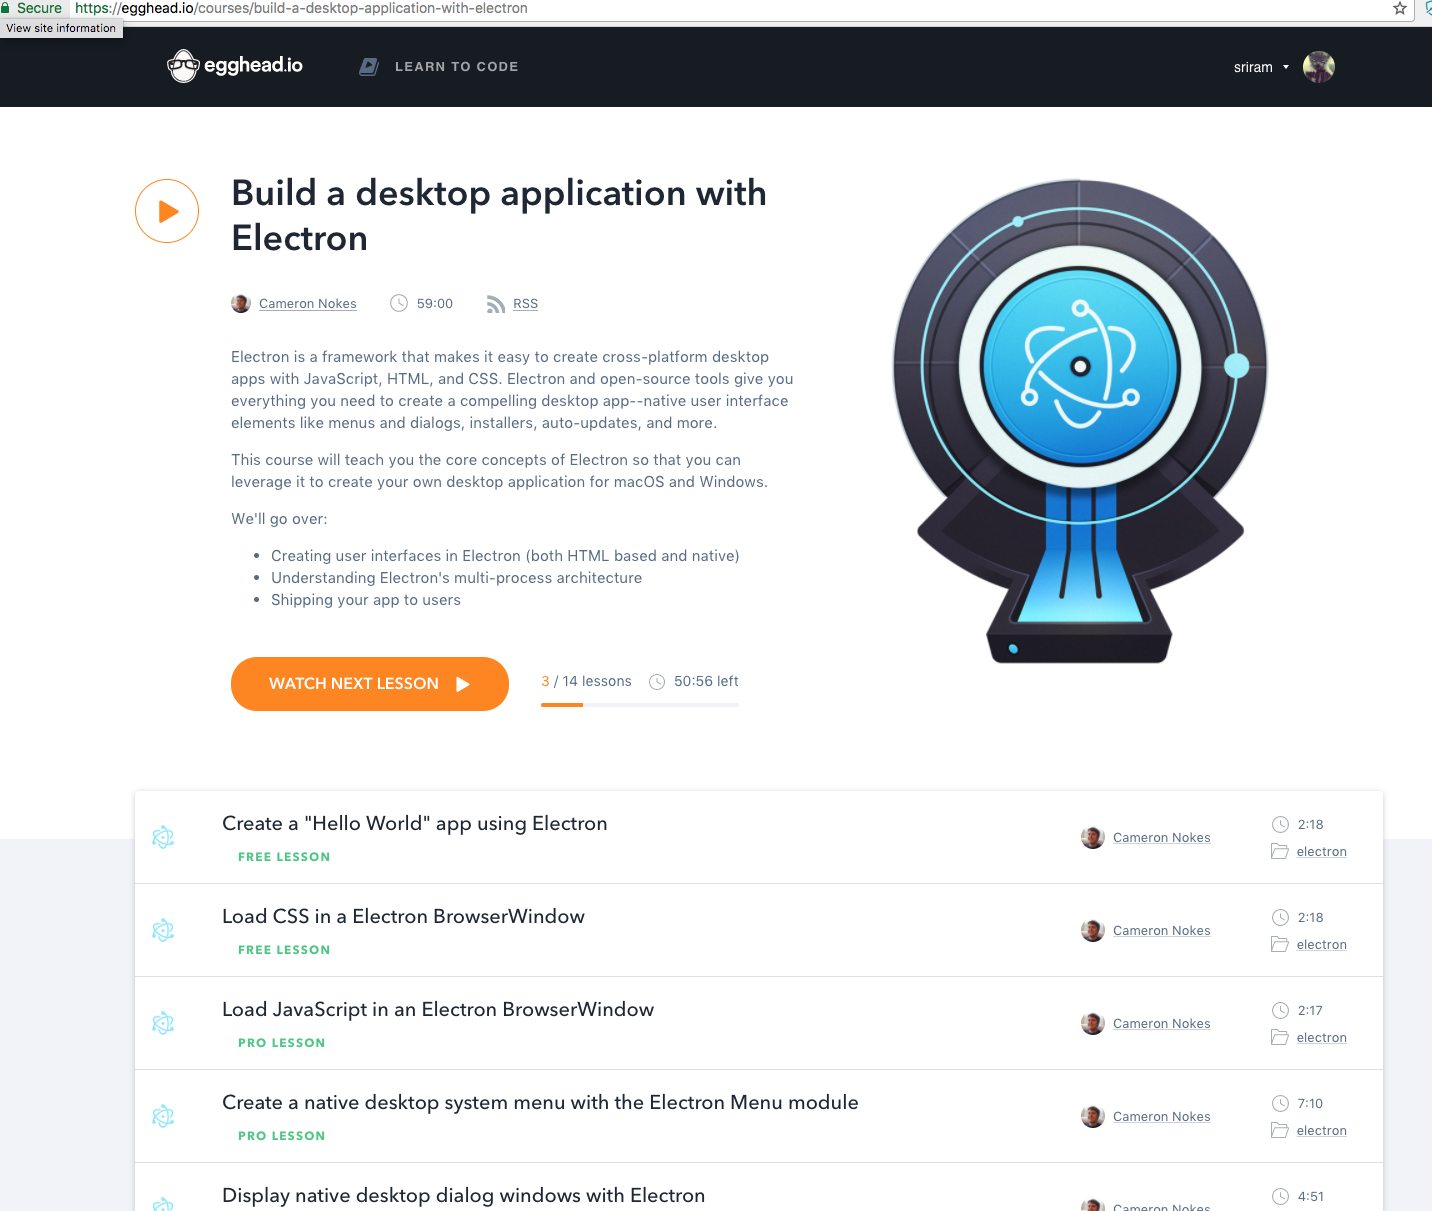Click folder icon in Hello World row
The image size is (1432, 1211).
tap(1280, 851)
